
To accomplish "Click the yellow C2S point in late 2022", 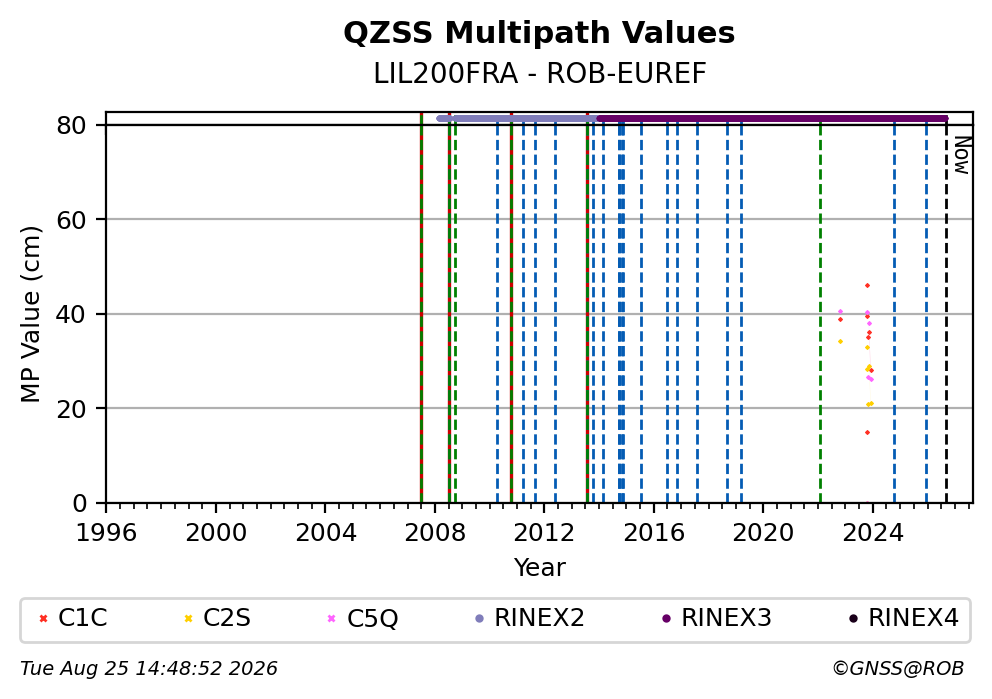I will tap(840, 342).
